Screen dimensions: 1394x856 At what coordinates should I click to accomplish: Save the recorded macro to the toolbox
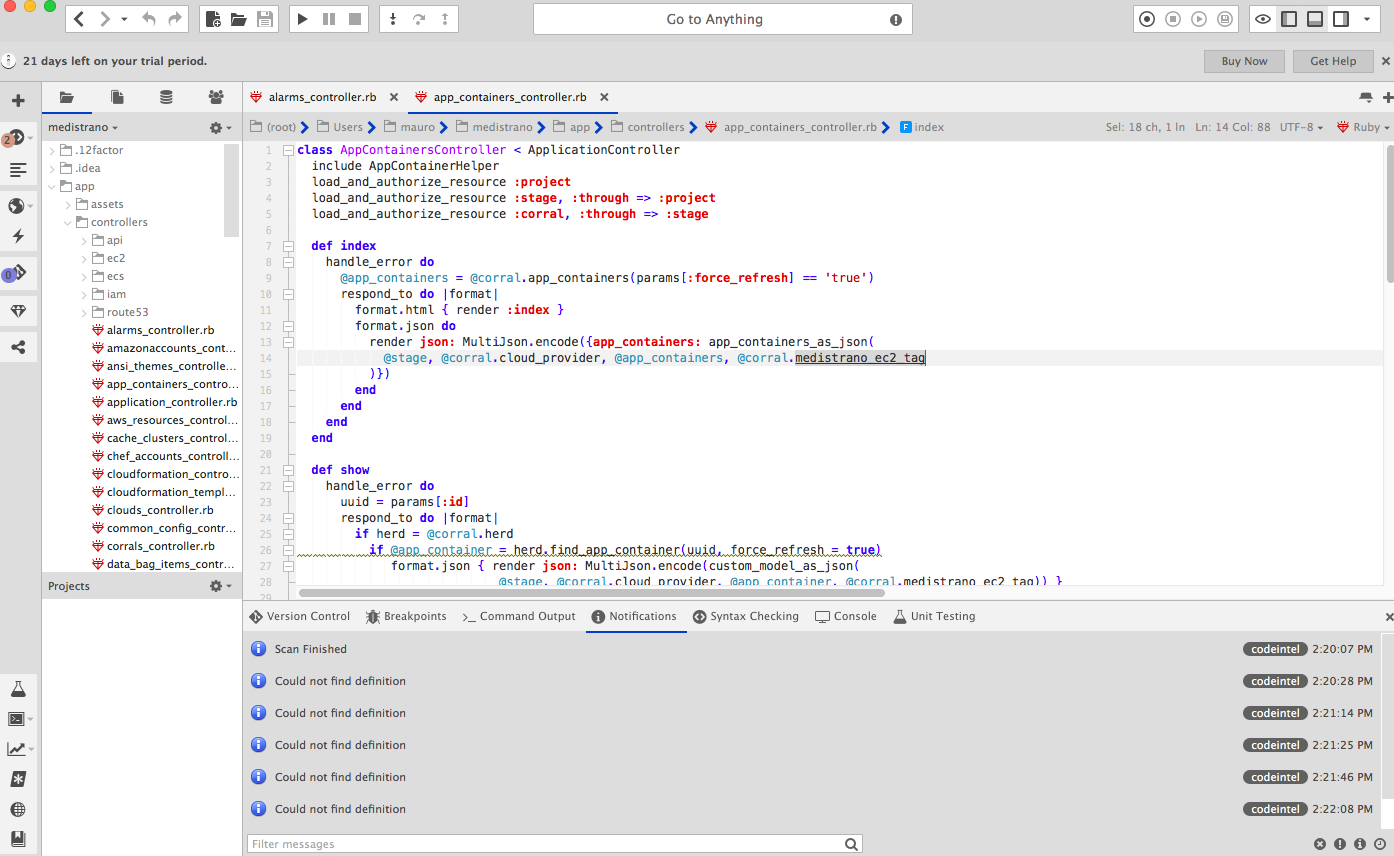tap(1224, 19)
